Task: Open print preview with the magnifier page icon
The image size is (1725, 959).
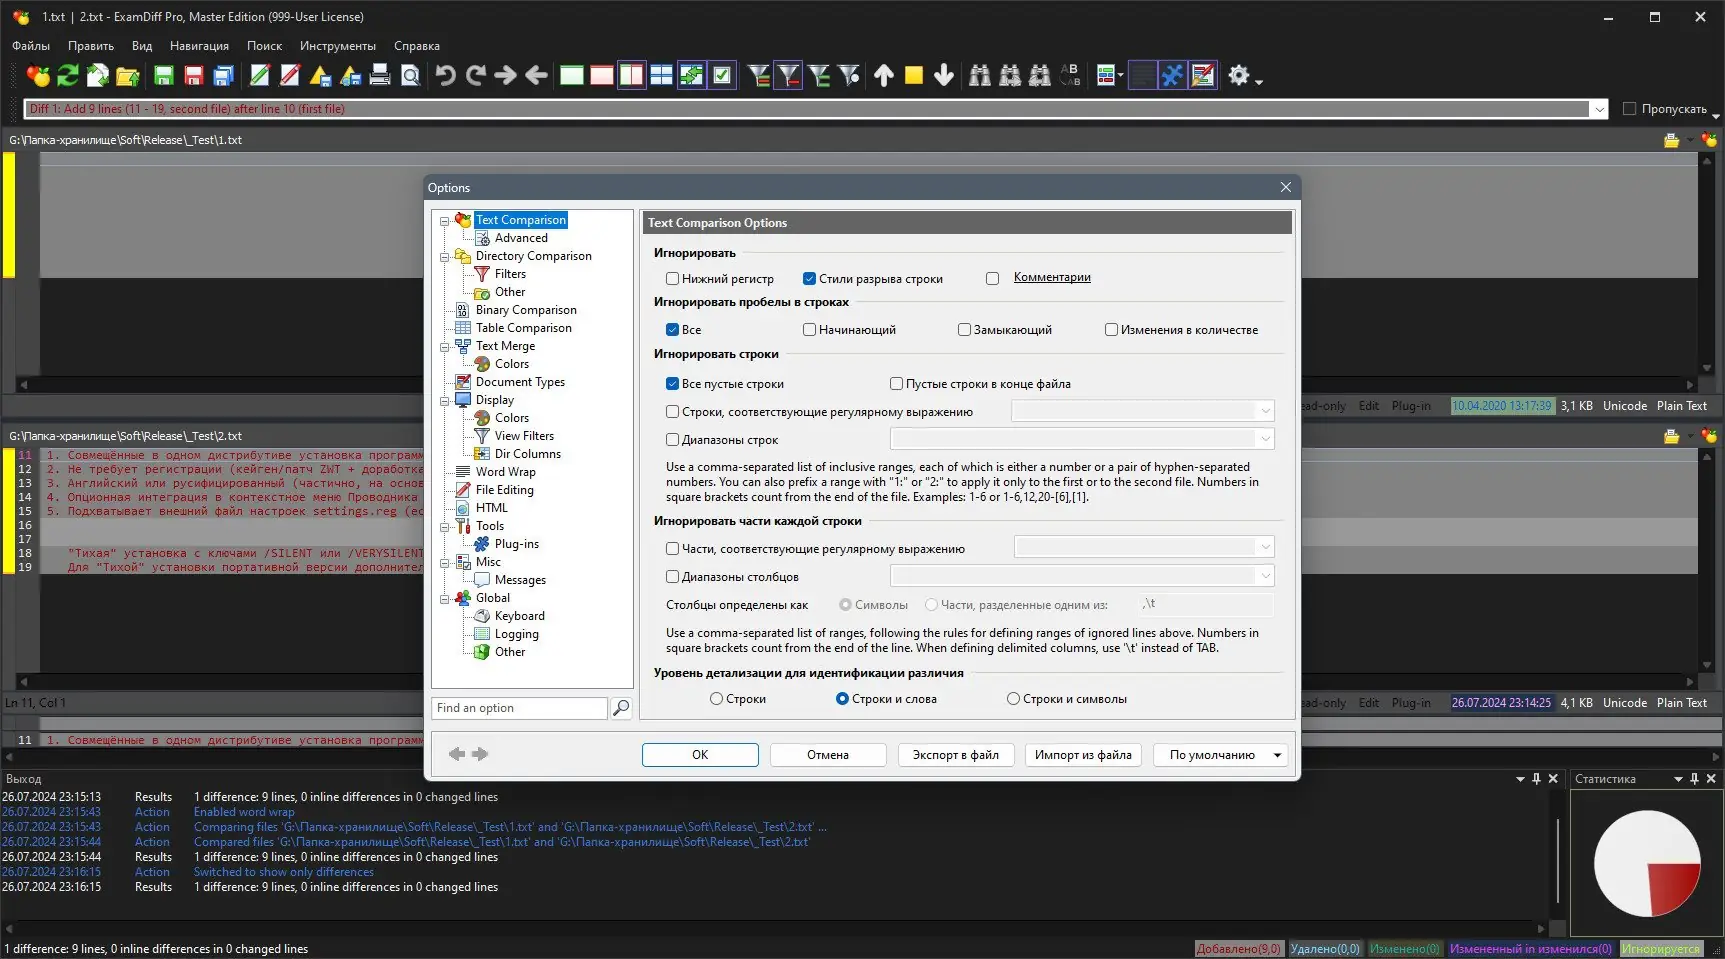Action: (x=410, y=75)
